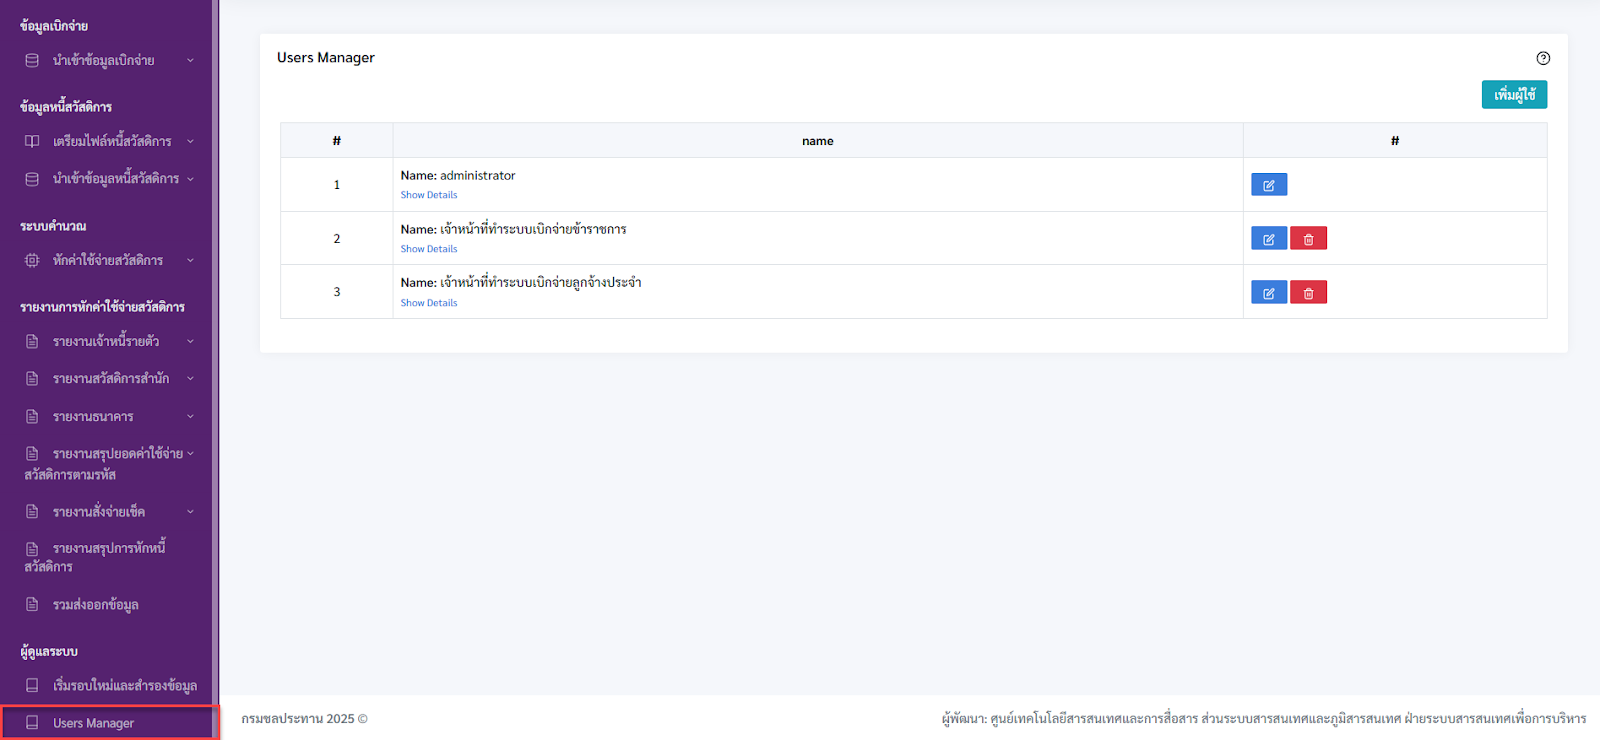Screen dimensions: 1600x740
Task: Expand the รายงานสวัสดิการสำนัก chevron
Action: pyautogui.click(x=190, y=378)
